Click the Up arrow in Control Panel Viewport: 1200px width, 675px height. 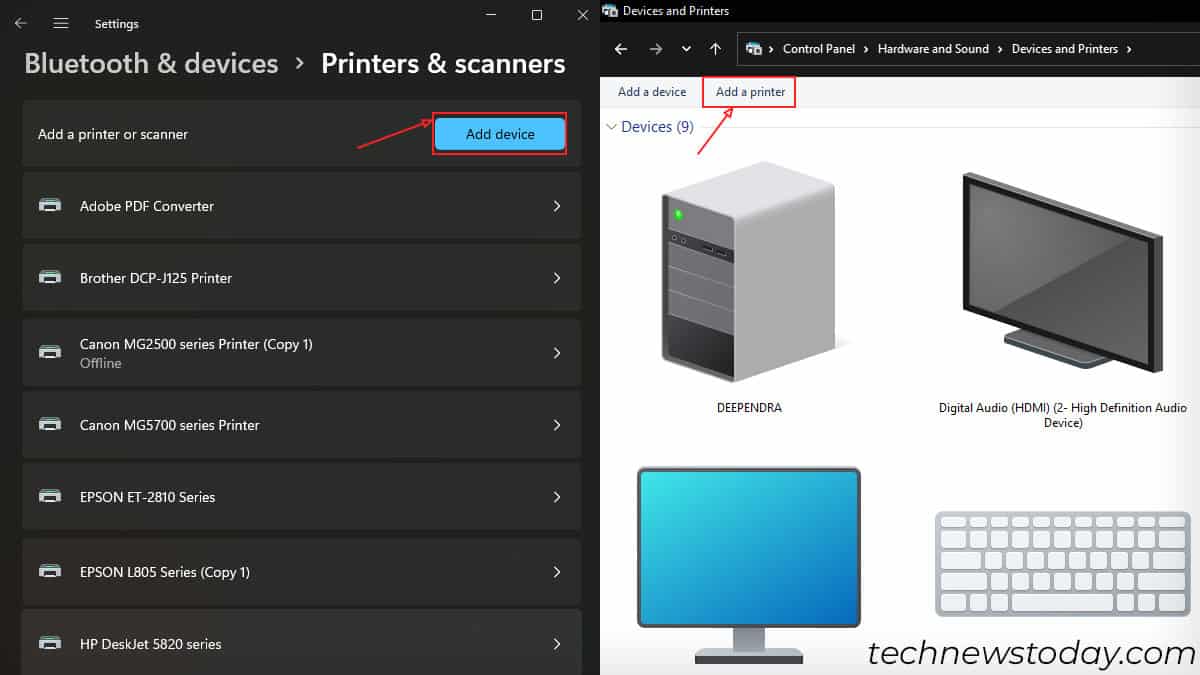[715, 49]
